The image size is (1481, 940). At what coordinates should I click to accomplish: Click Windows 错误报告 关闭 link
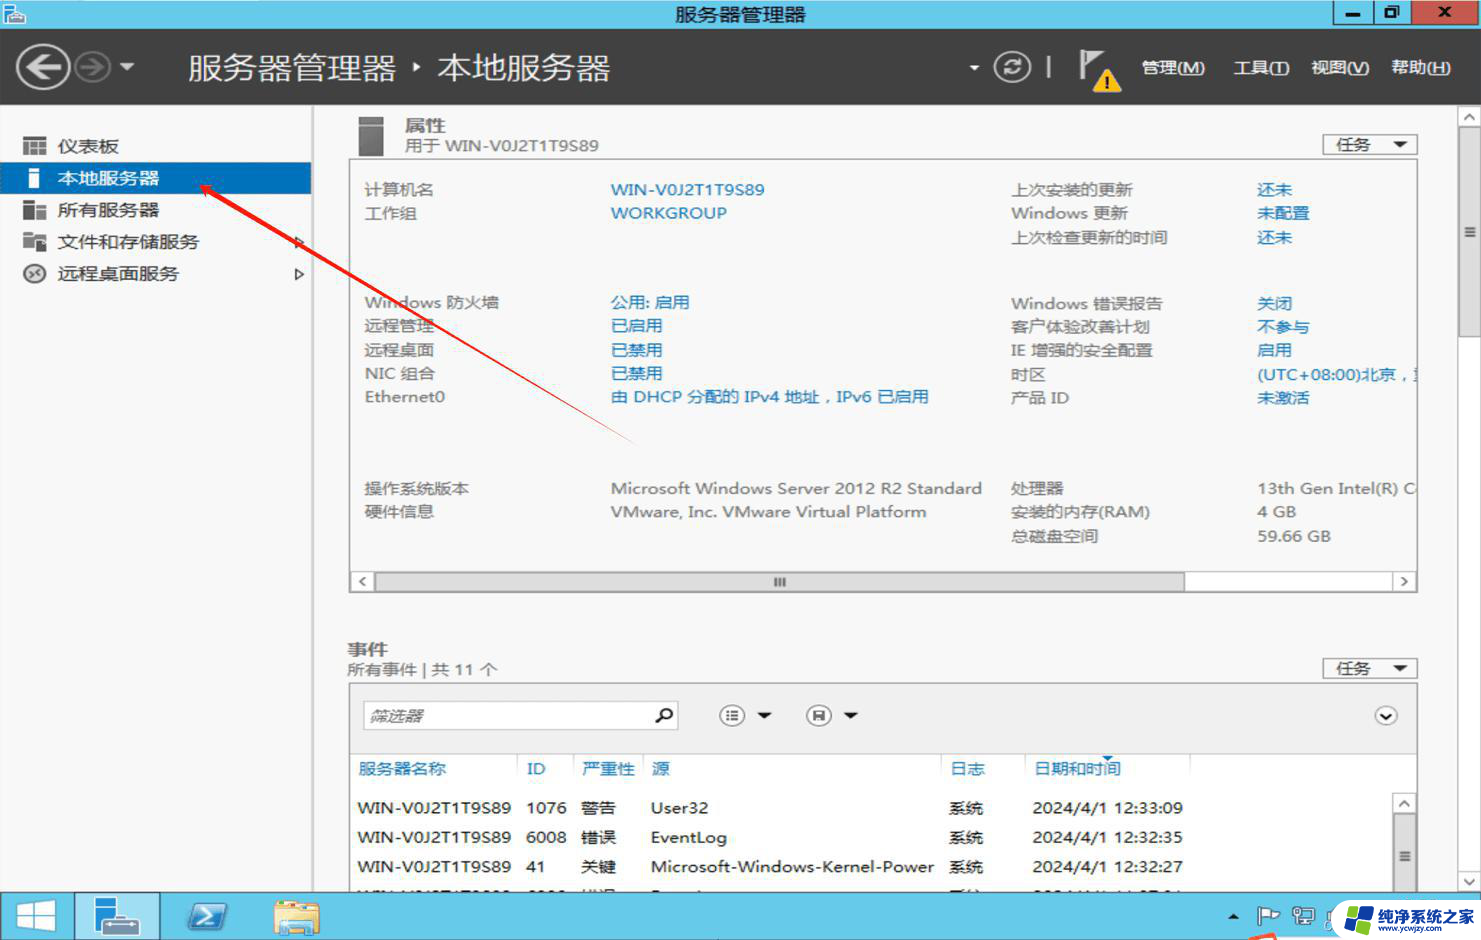pos(1275,303)
